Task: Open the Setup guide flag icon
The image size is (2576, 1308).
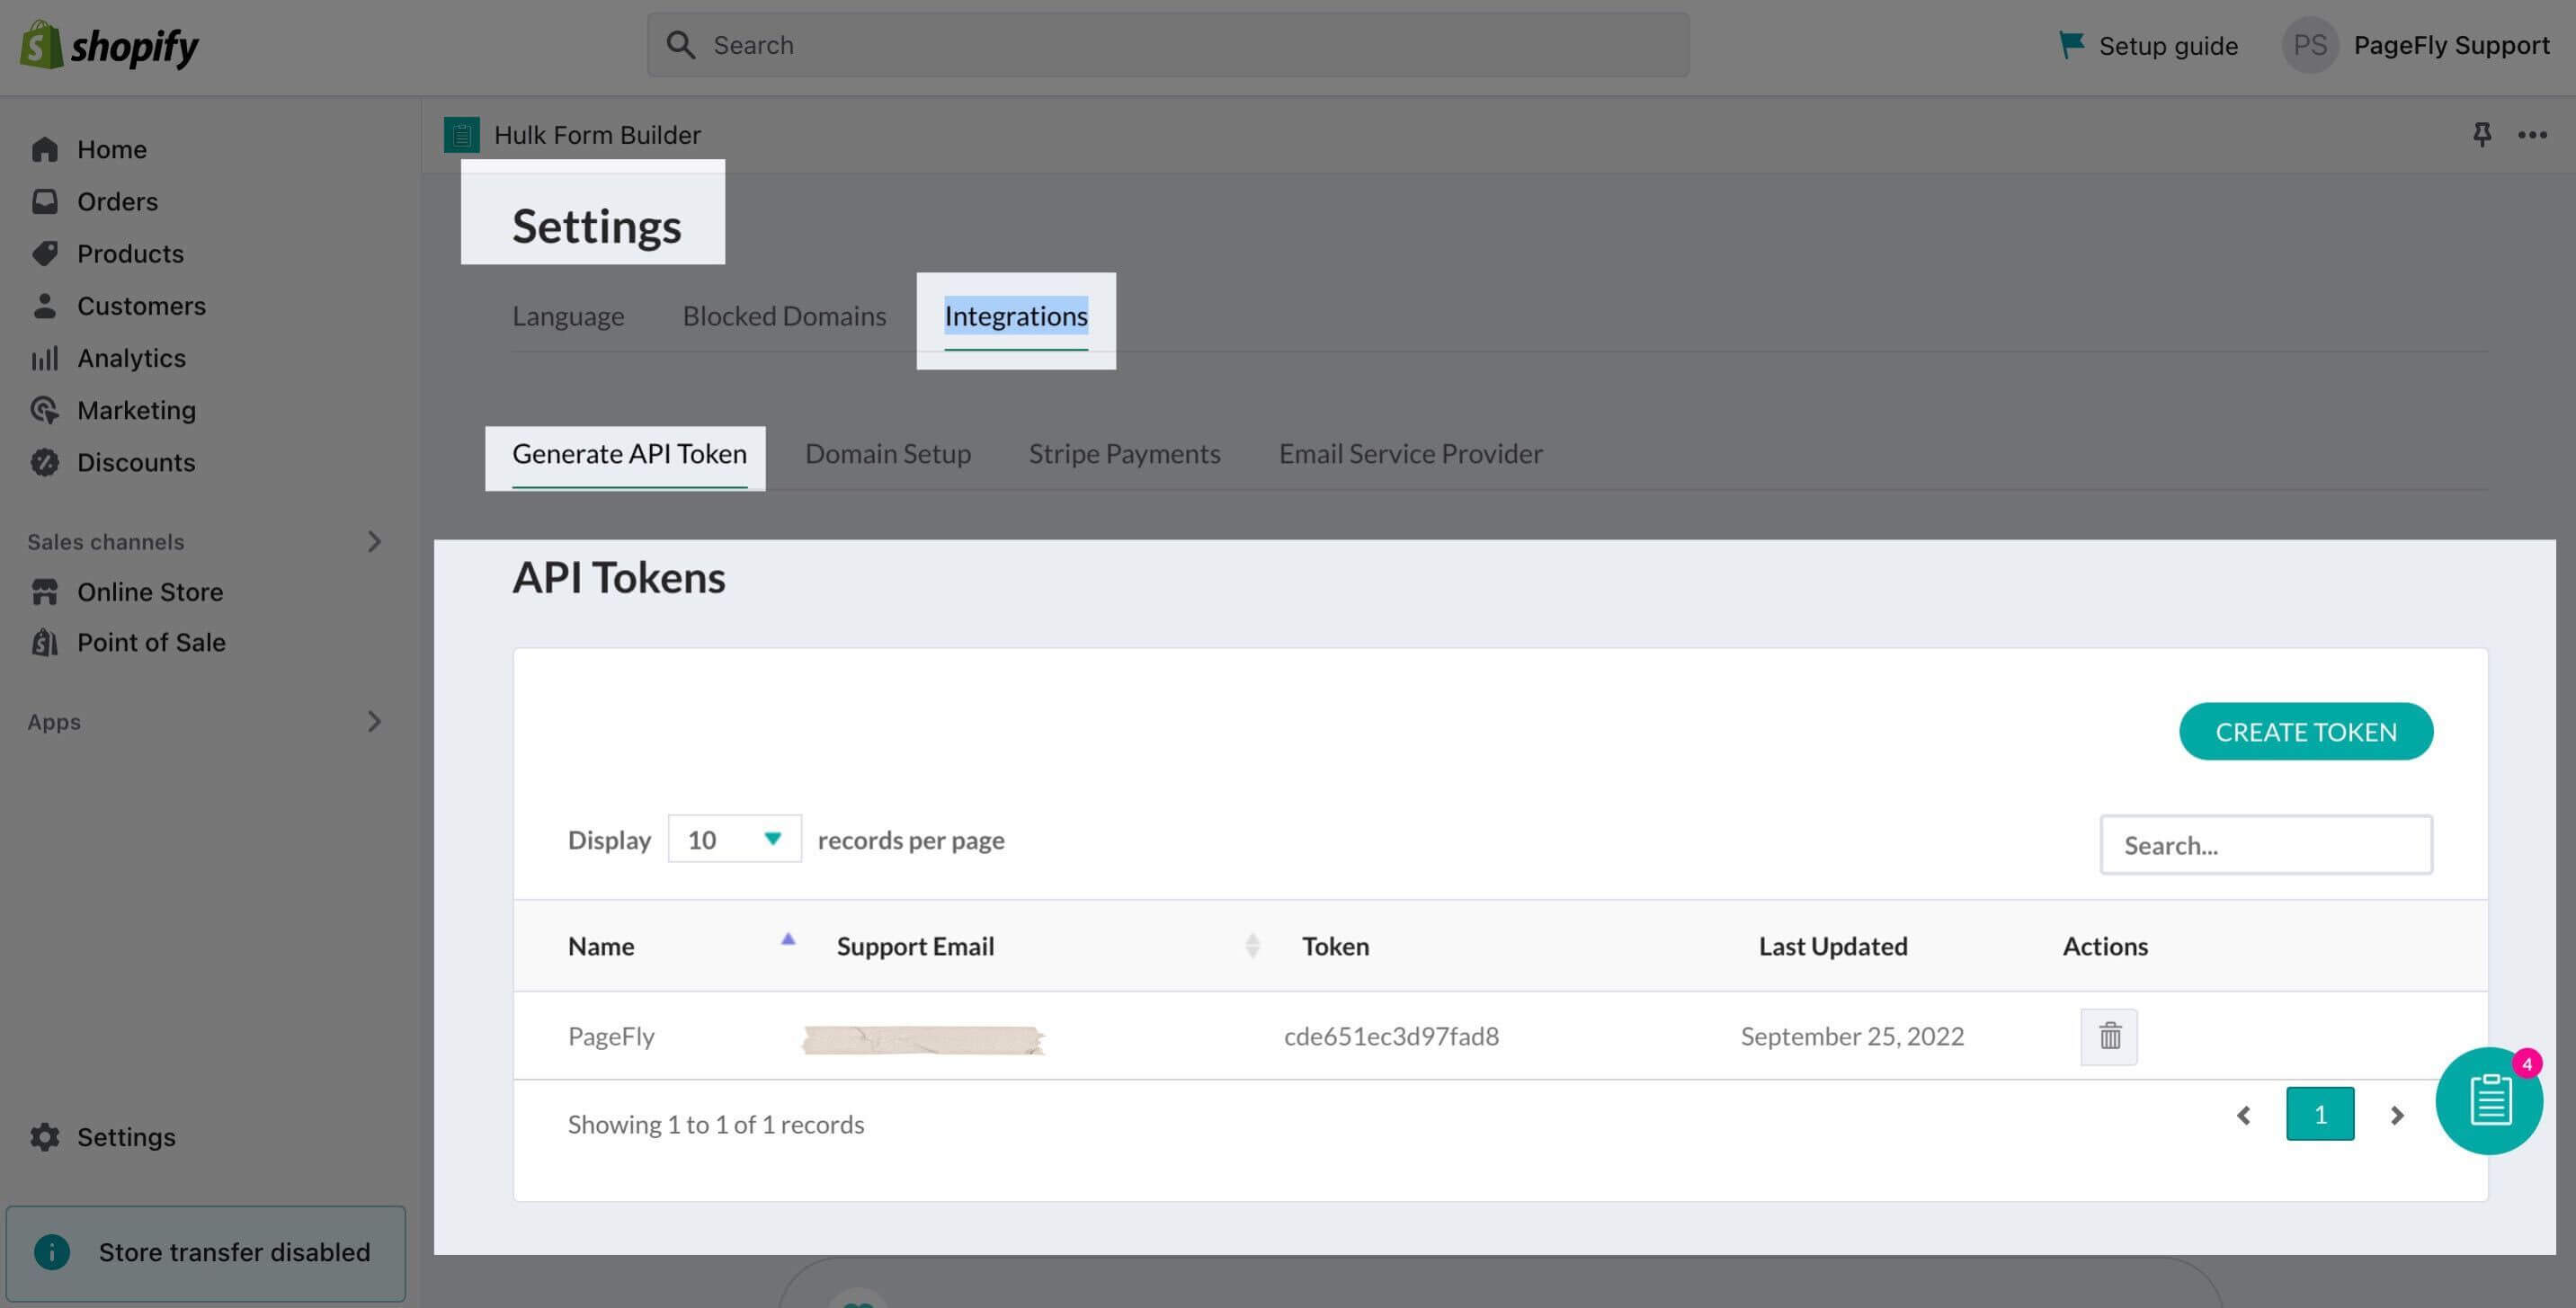Action: (x=2071, y=45)
